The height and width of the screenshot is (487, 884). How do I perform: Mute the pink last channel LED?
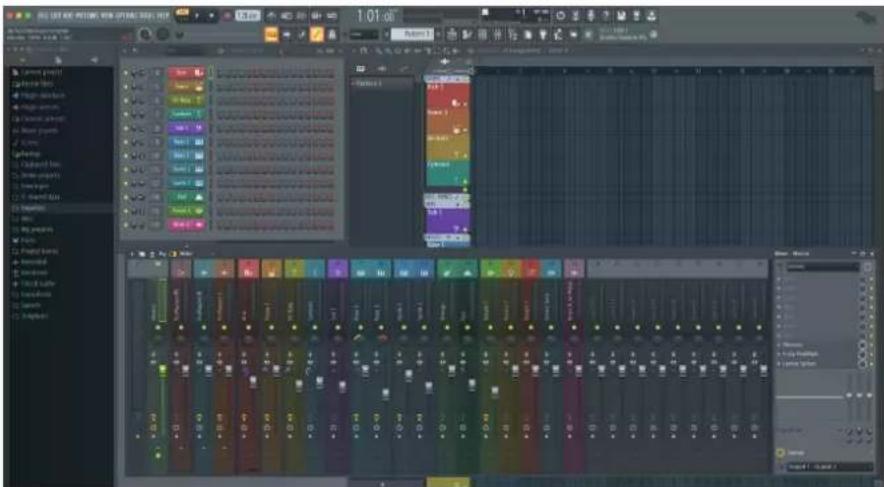pos(126,225)
